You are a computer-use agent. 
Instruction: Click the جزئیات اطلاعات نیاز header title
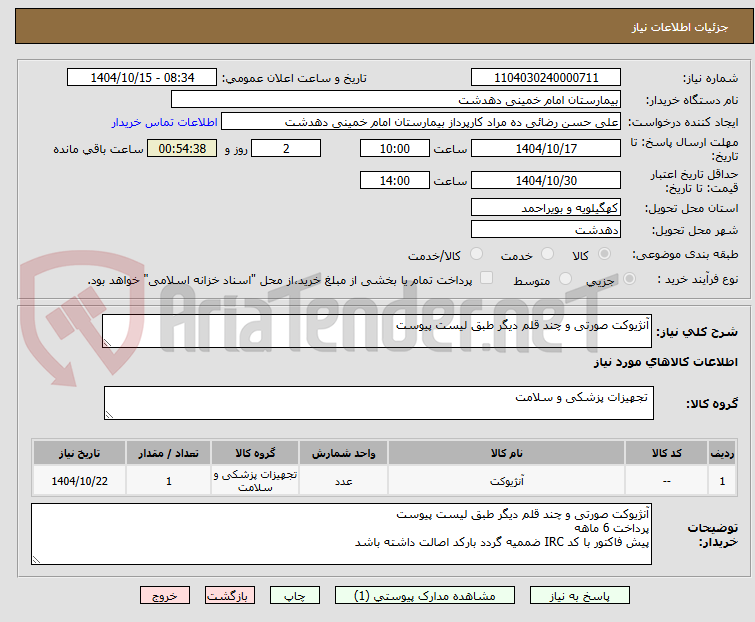(680, 27)
